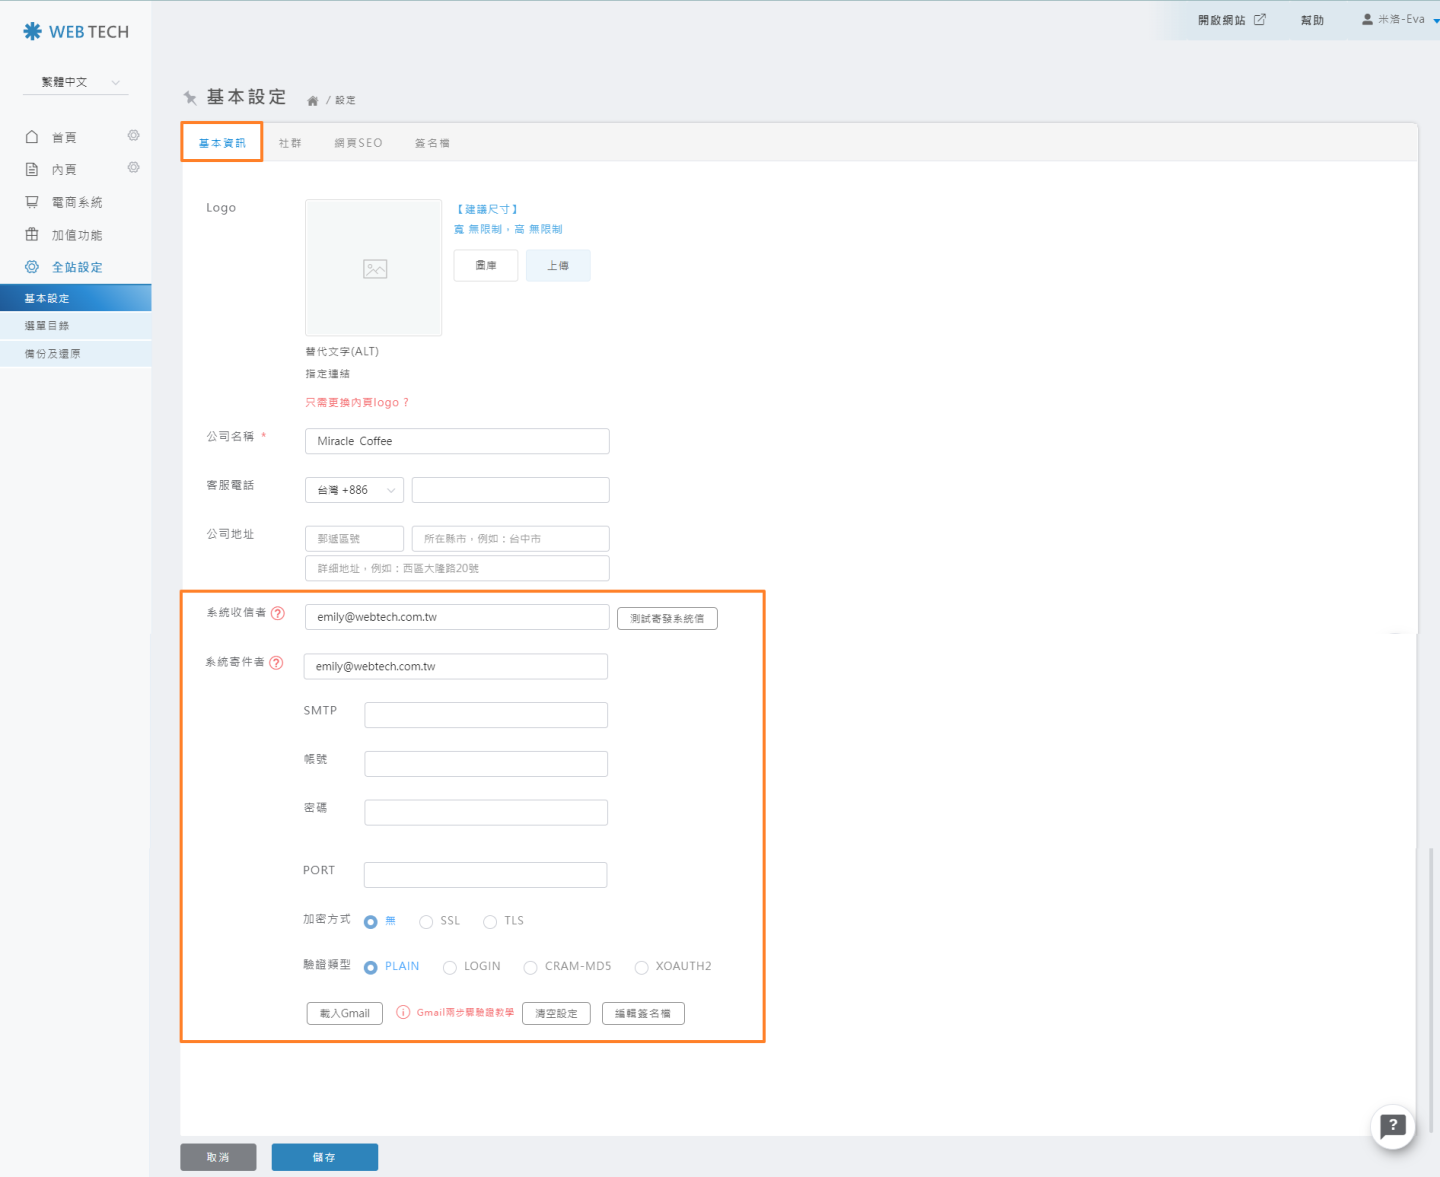Click gear icon beside 首頁 in sidebar
The width and height of the screenshot is (1440, 1177).
click(x=133, y=136)
